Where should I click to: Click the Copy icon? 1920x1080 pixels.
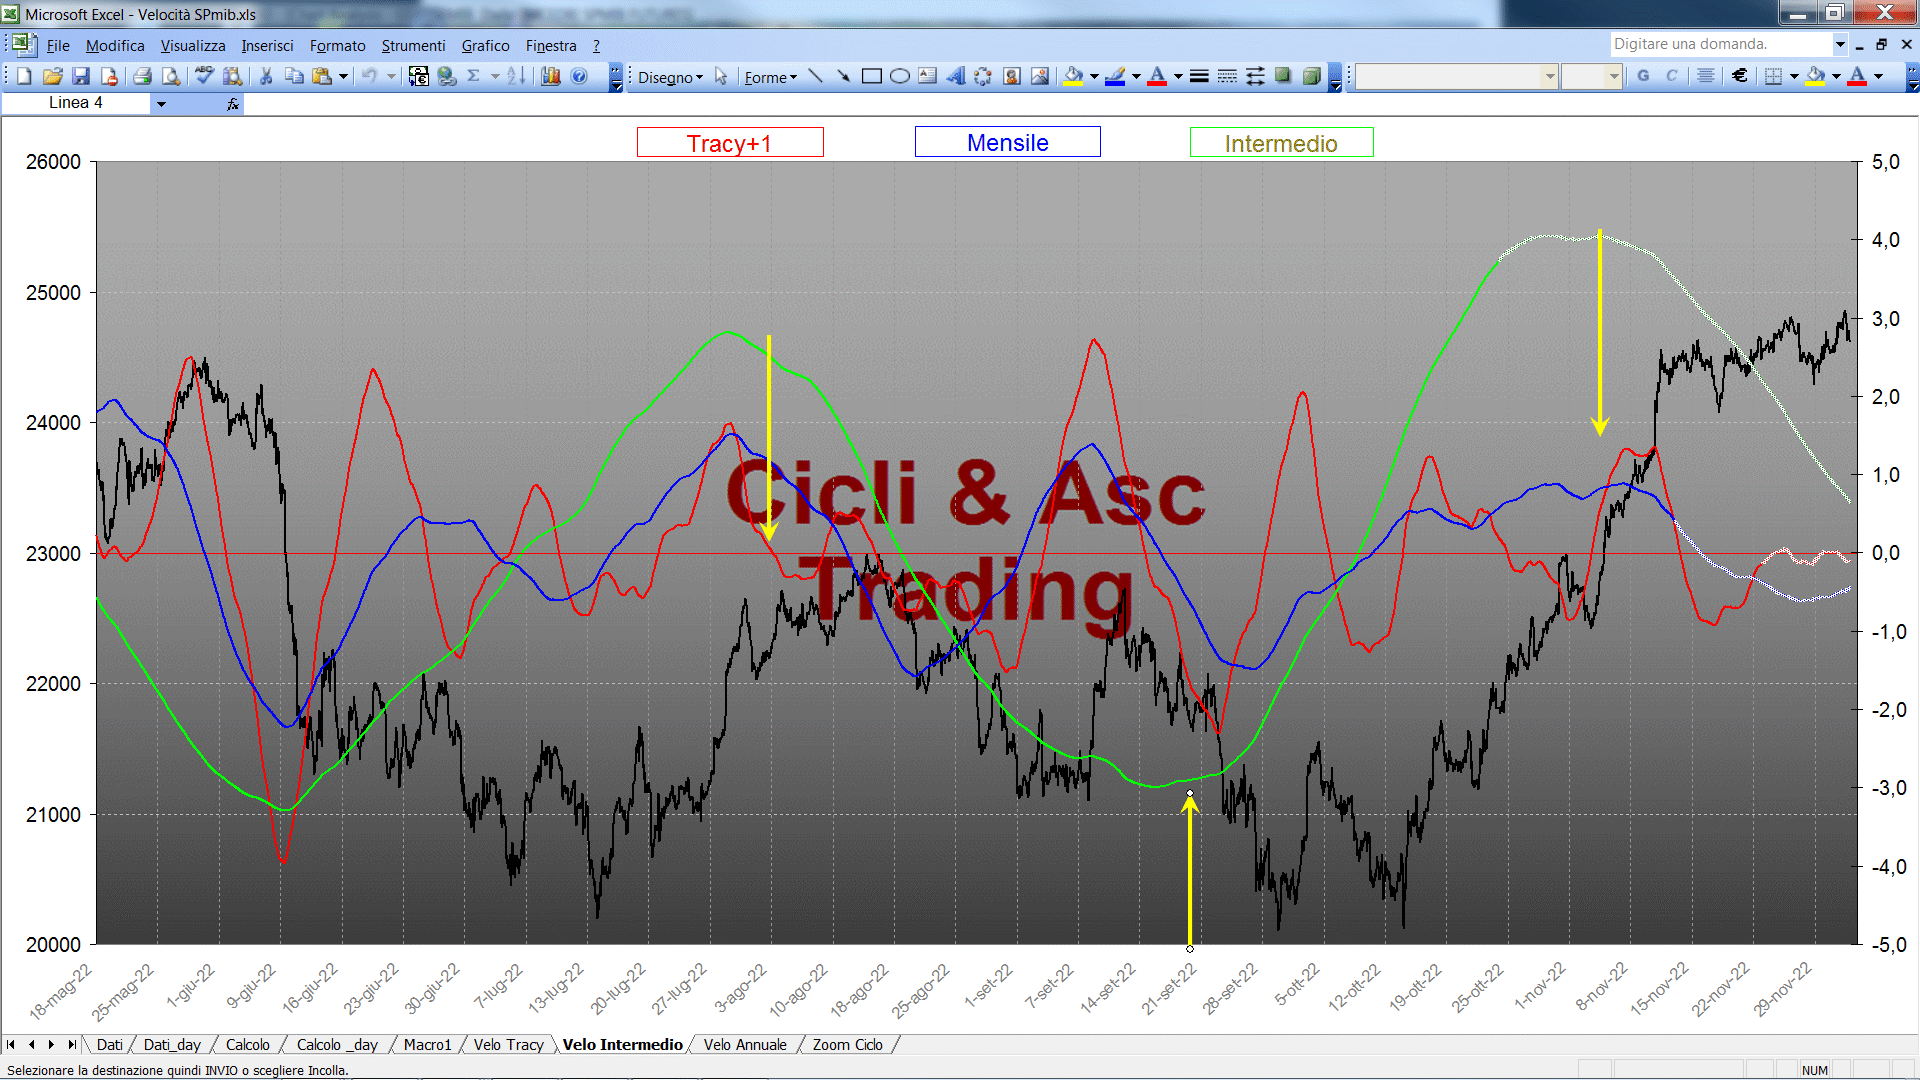[294, 76]
